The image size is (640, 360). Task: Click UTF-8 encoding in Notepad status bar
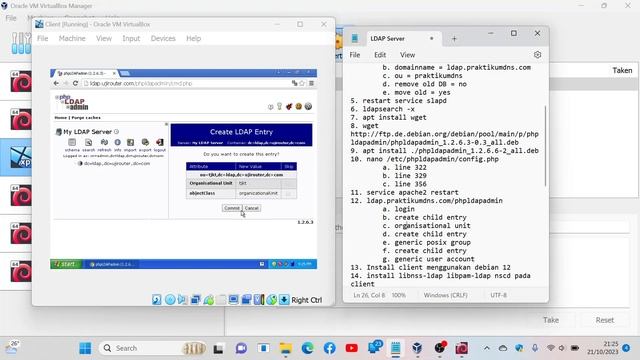pos(498,295)
